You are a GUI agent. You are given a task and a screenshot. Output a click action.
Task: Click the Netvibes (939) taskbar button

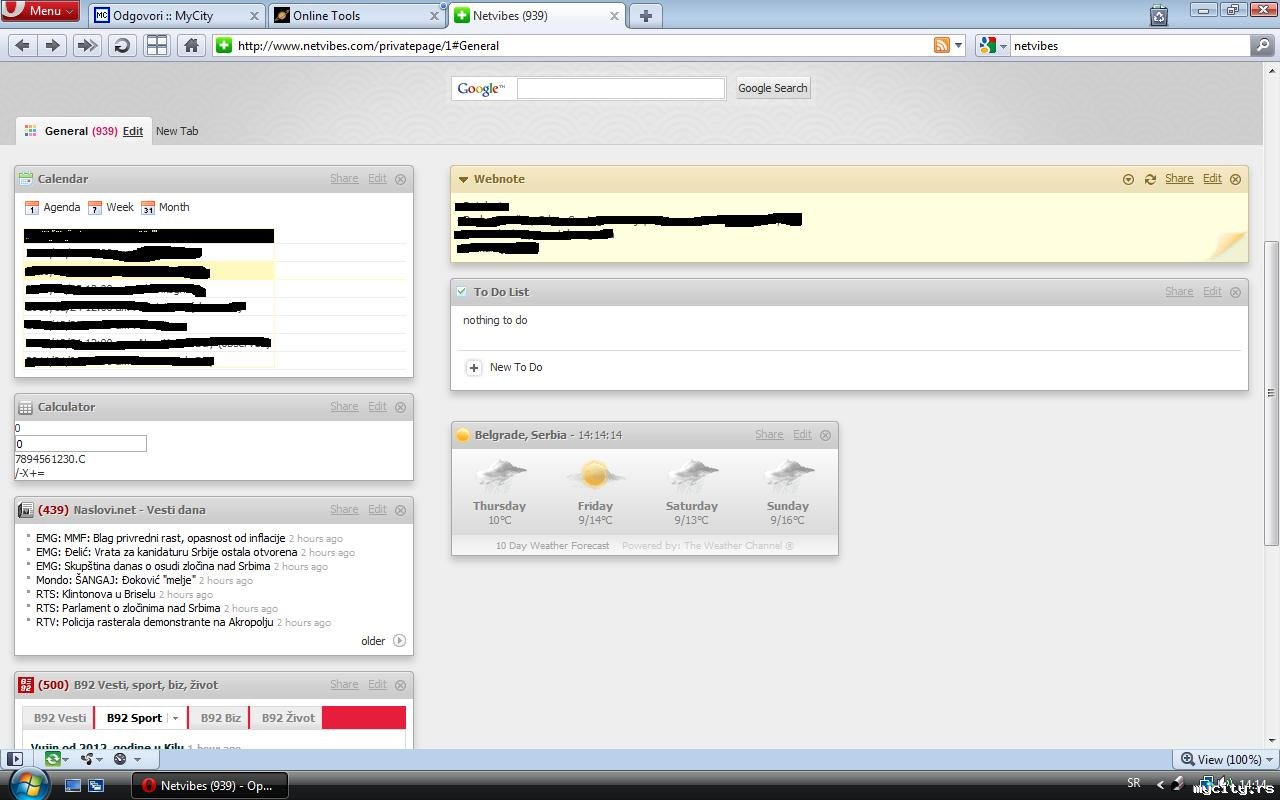[x=210, y=786]
